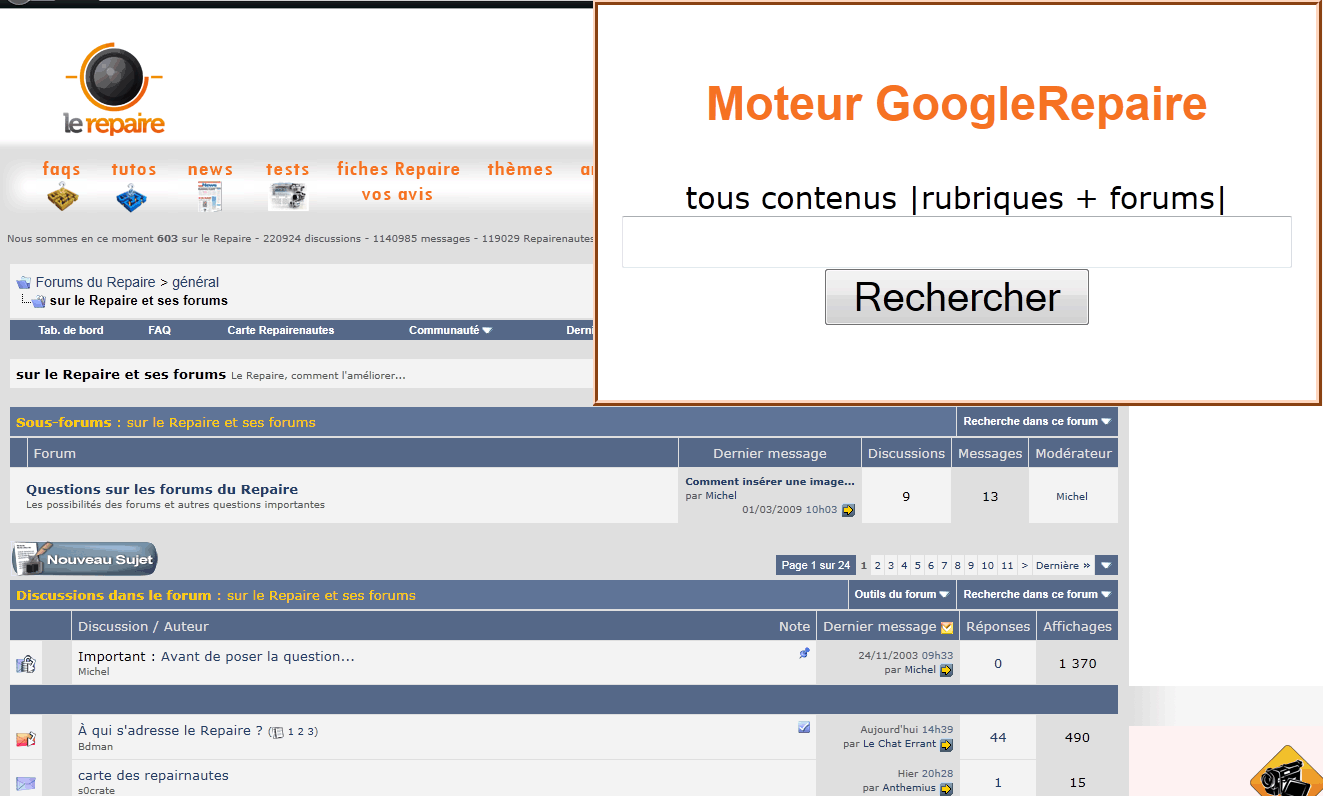Go to next page arrow in pagination
1323x796 pixels.
pos(1024,565)
